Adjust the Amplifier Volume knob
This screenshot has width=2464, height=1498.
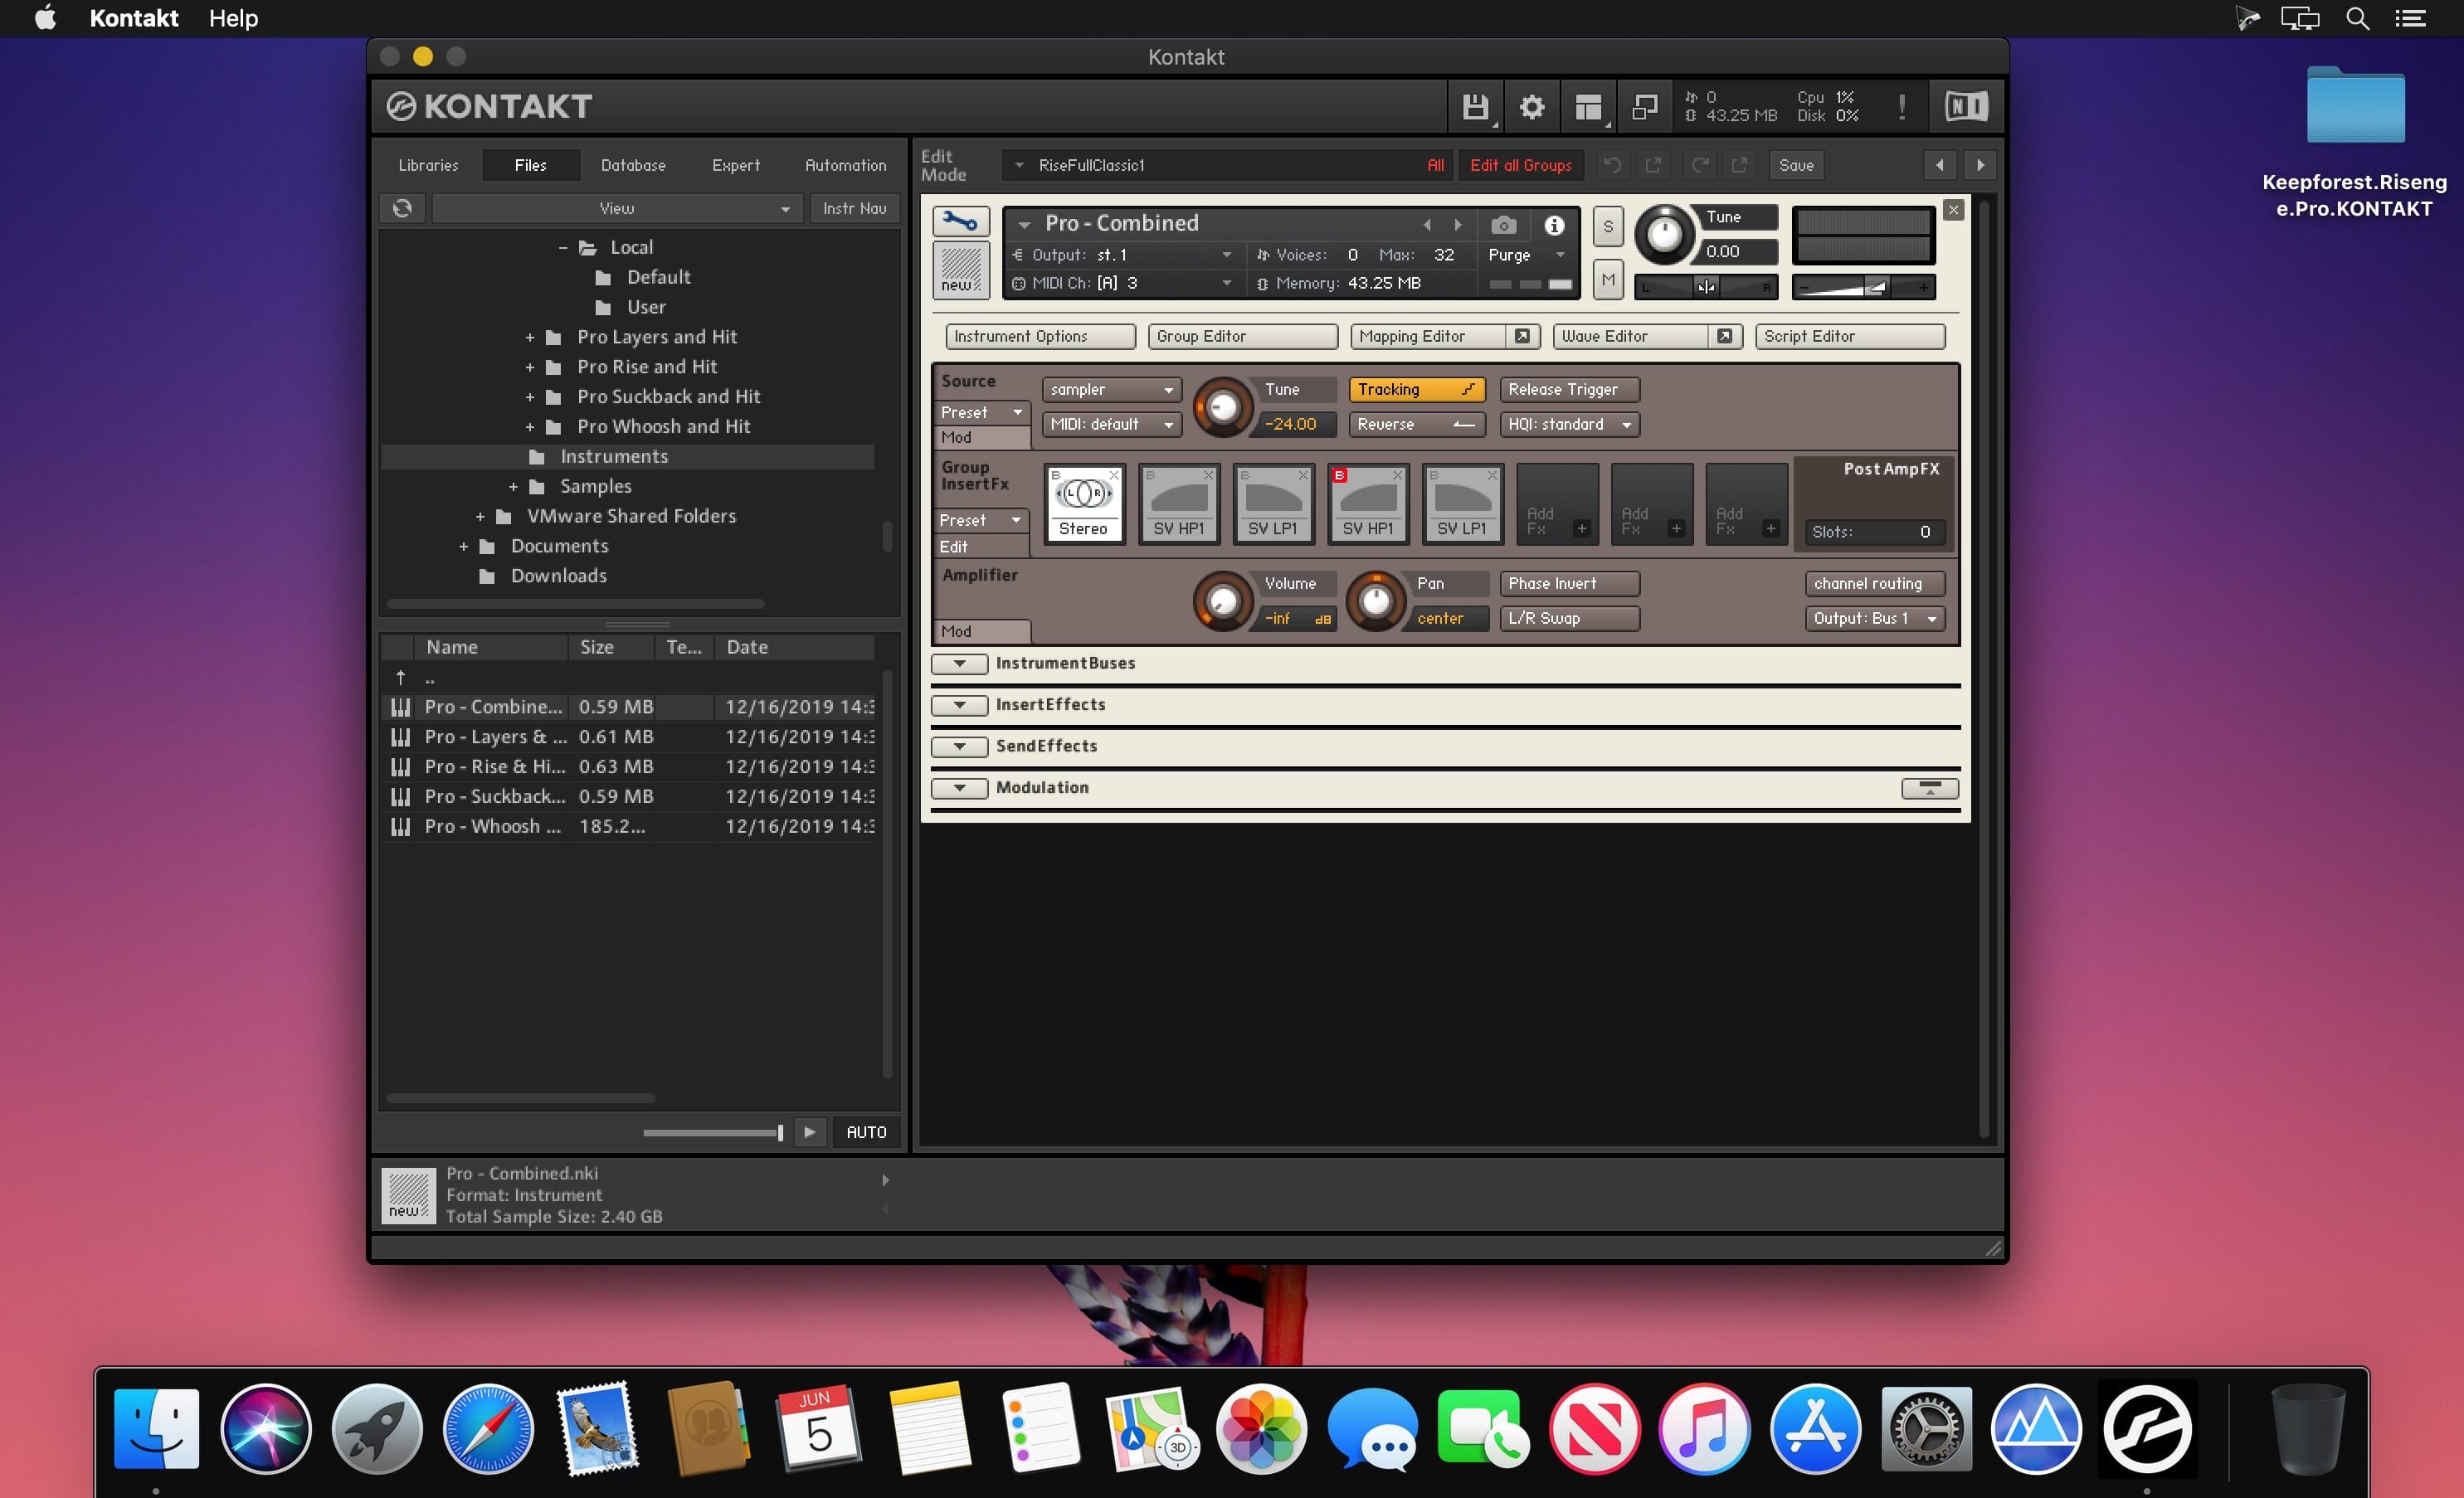pyautogui.click(x=1222, y=601)
